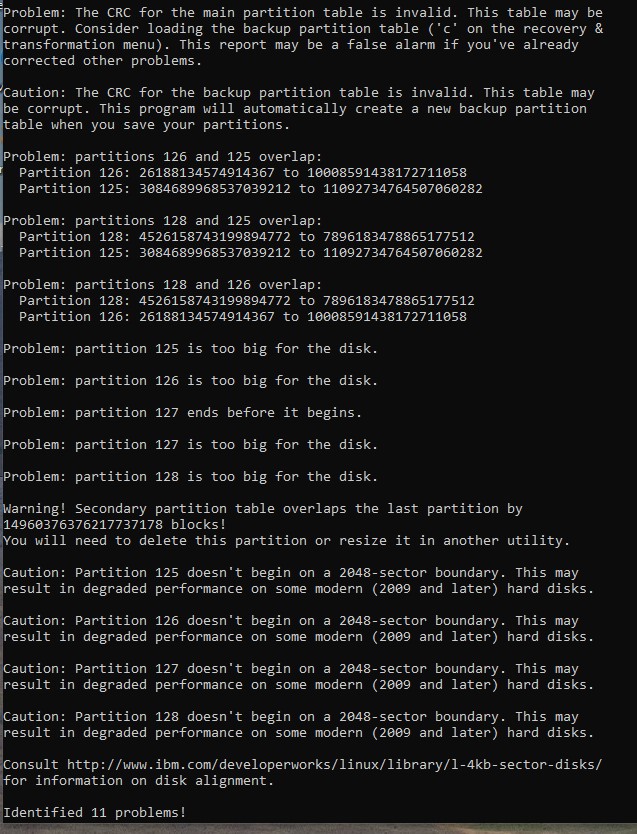Click 'Caution: Partition 127 doesn't begin' line
637x834 pixels.
291,669
